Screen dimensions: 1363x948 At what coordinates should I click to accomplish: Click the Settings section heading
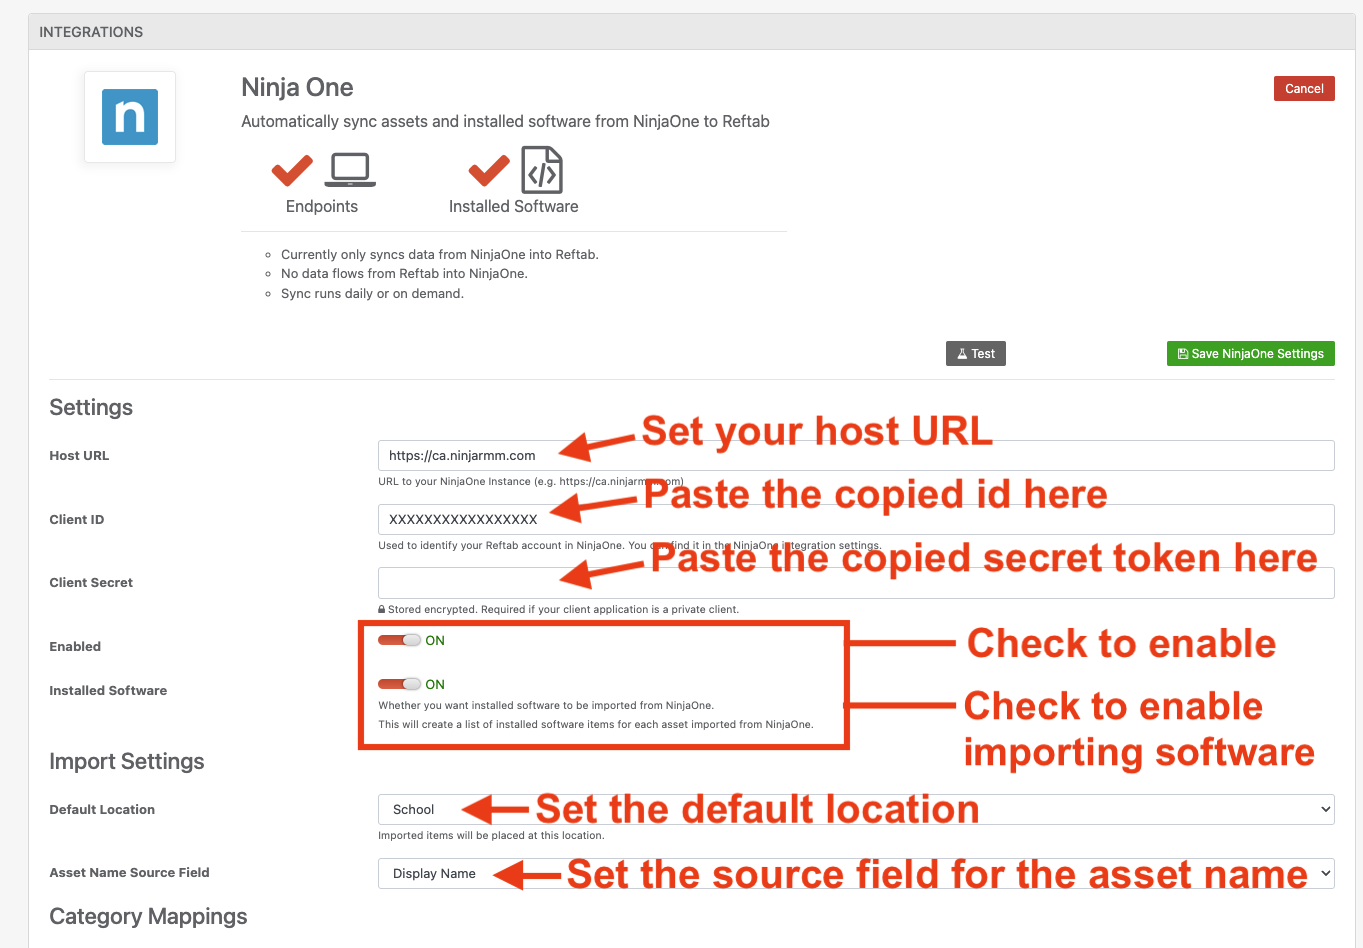pyautogui.click(x=91, y=407)
